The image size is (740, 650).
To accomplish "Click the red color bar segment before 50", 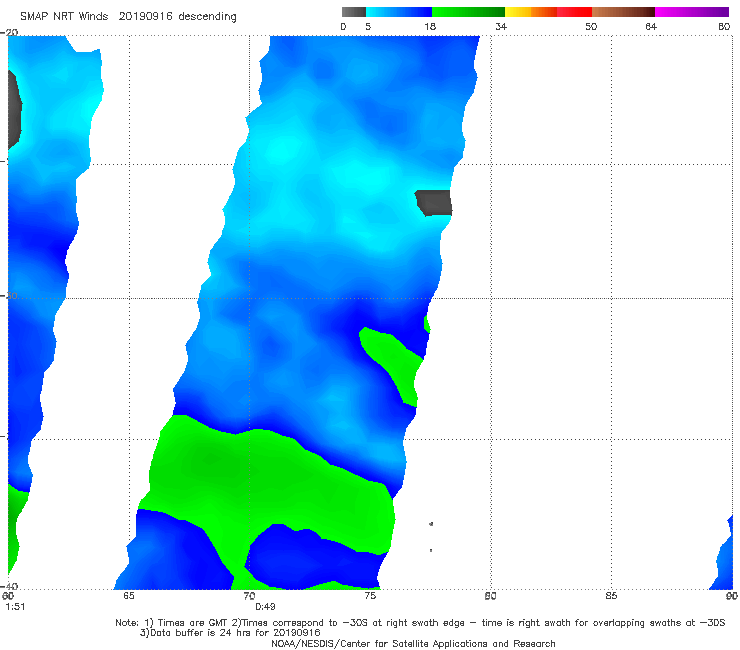I will [x=574, y=12].
